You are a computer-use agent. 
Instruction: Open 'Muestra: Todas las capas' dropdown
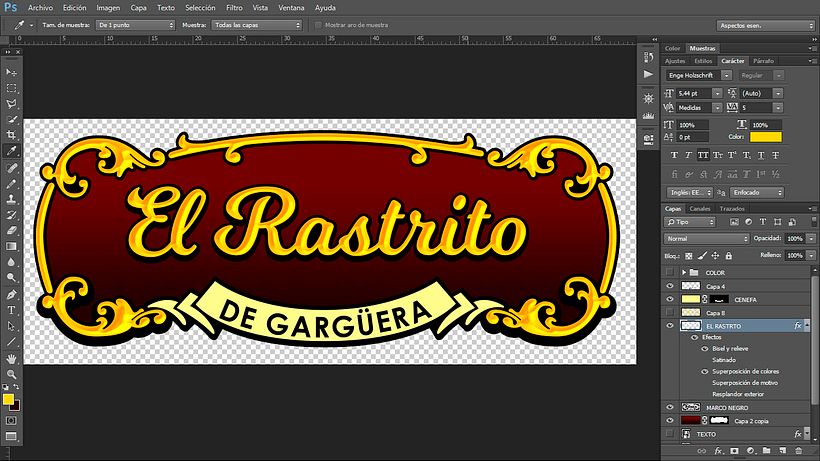257,25
